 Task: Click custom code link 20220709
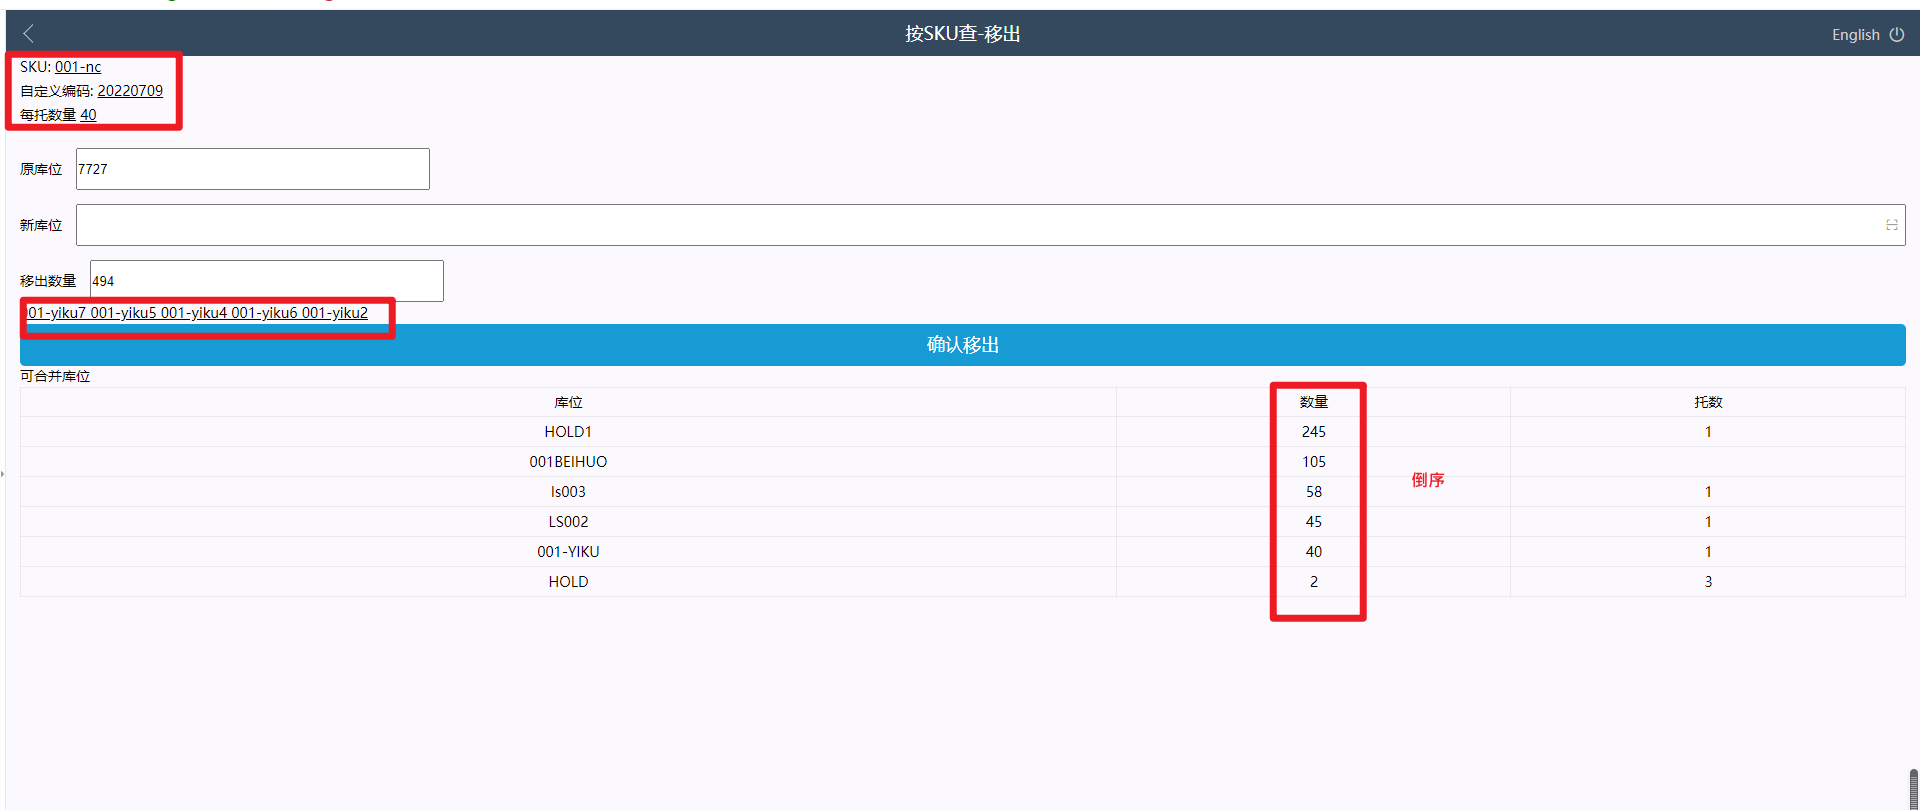tap(130, 91)
